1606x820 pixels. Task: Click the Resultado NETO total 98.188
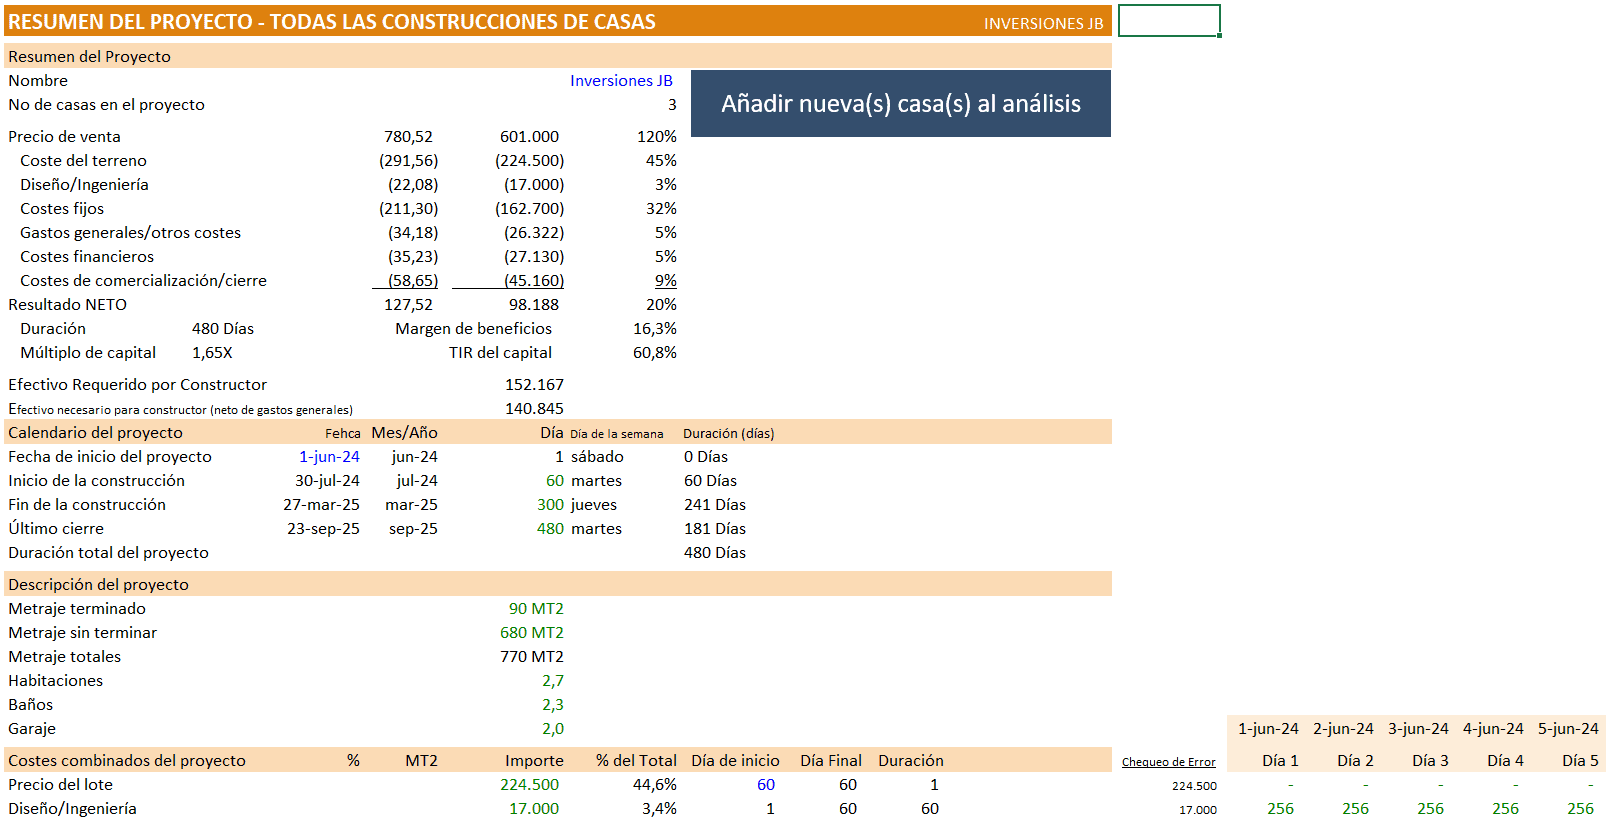click(533, 305)
